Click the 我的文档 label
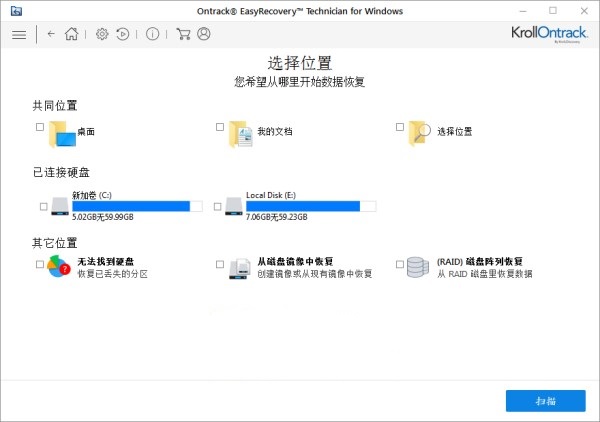600x422 pixels. (x=275, y=132)
